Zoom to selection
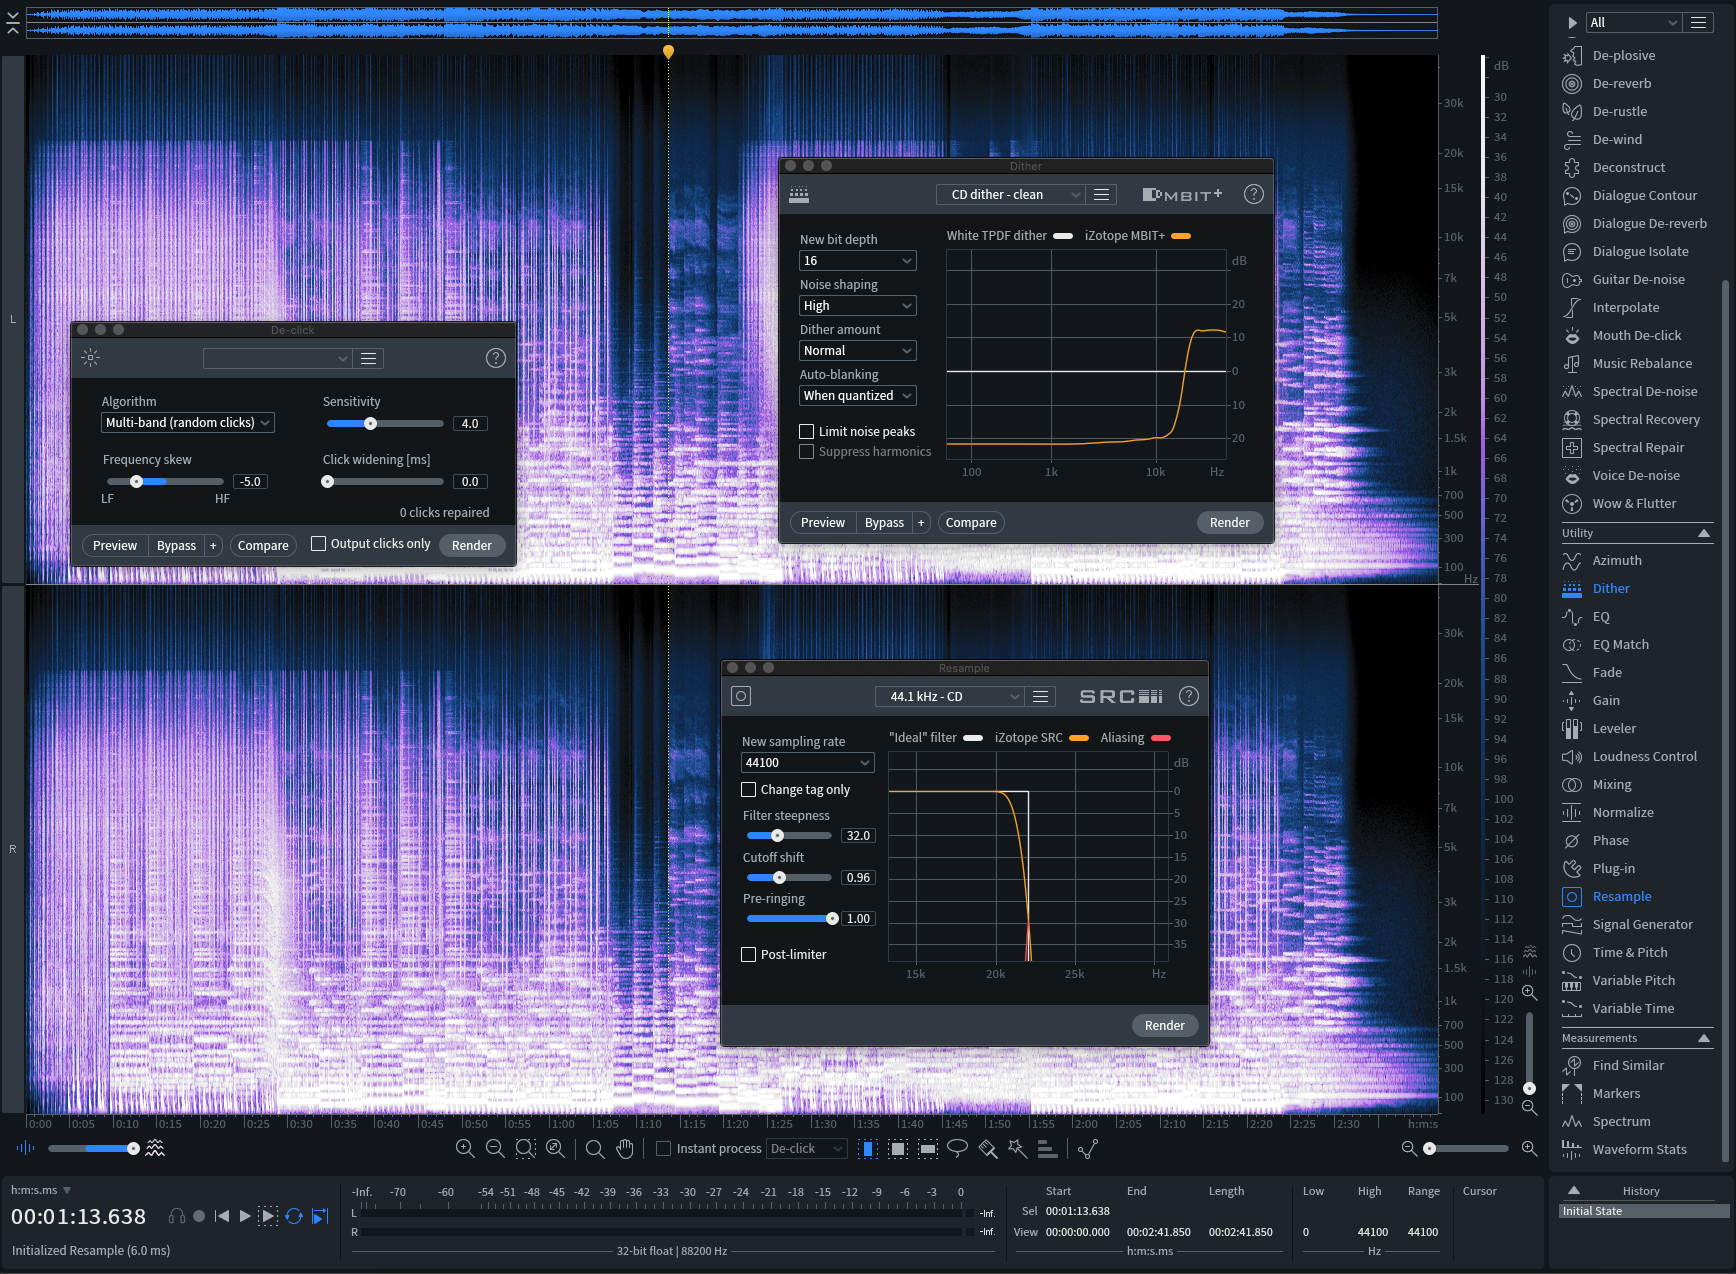Screen dimensions: 1736x1274 [525, 1149]
